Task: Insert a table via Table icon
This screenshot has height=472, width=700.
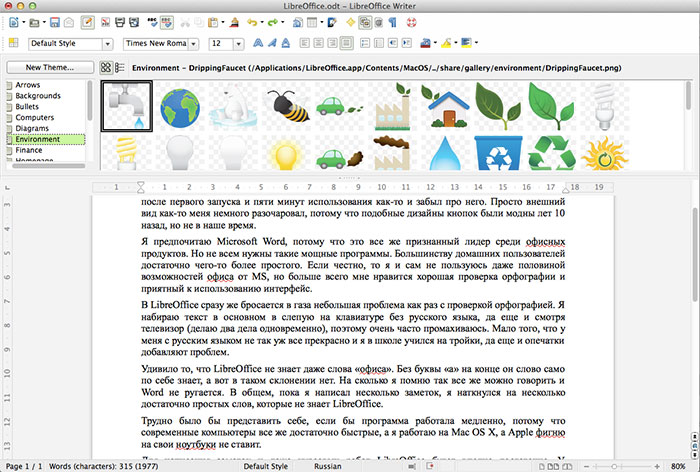Action: (312, 22)
